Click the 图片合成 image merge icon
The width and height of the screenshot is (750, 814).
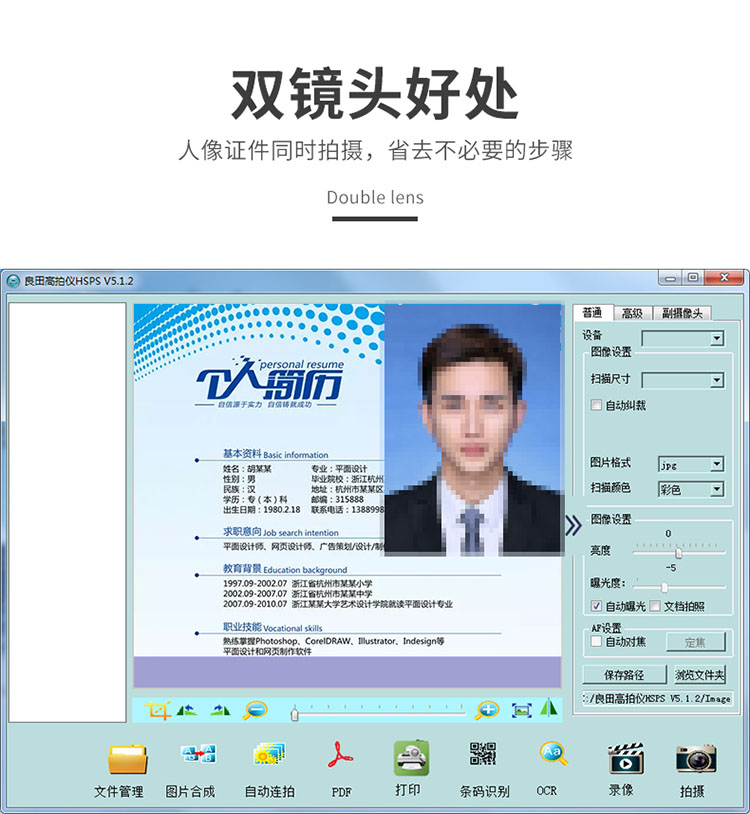[198, 754]
